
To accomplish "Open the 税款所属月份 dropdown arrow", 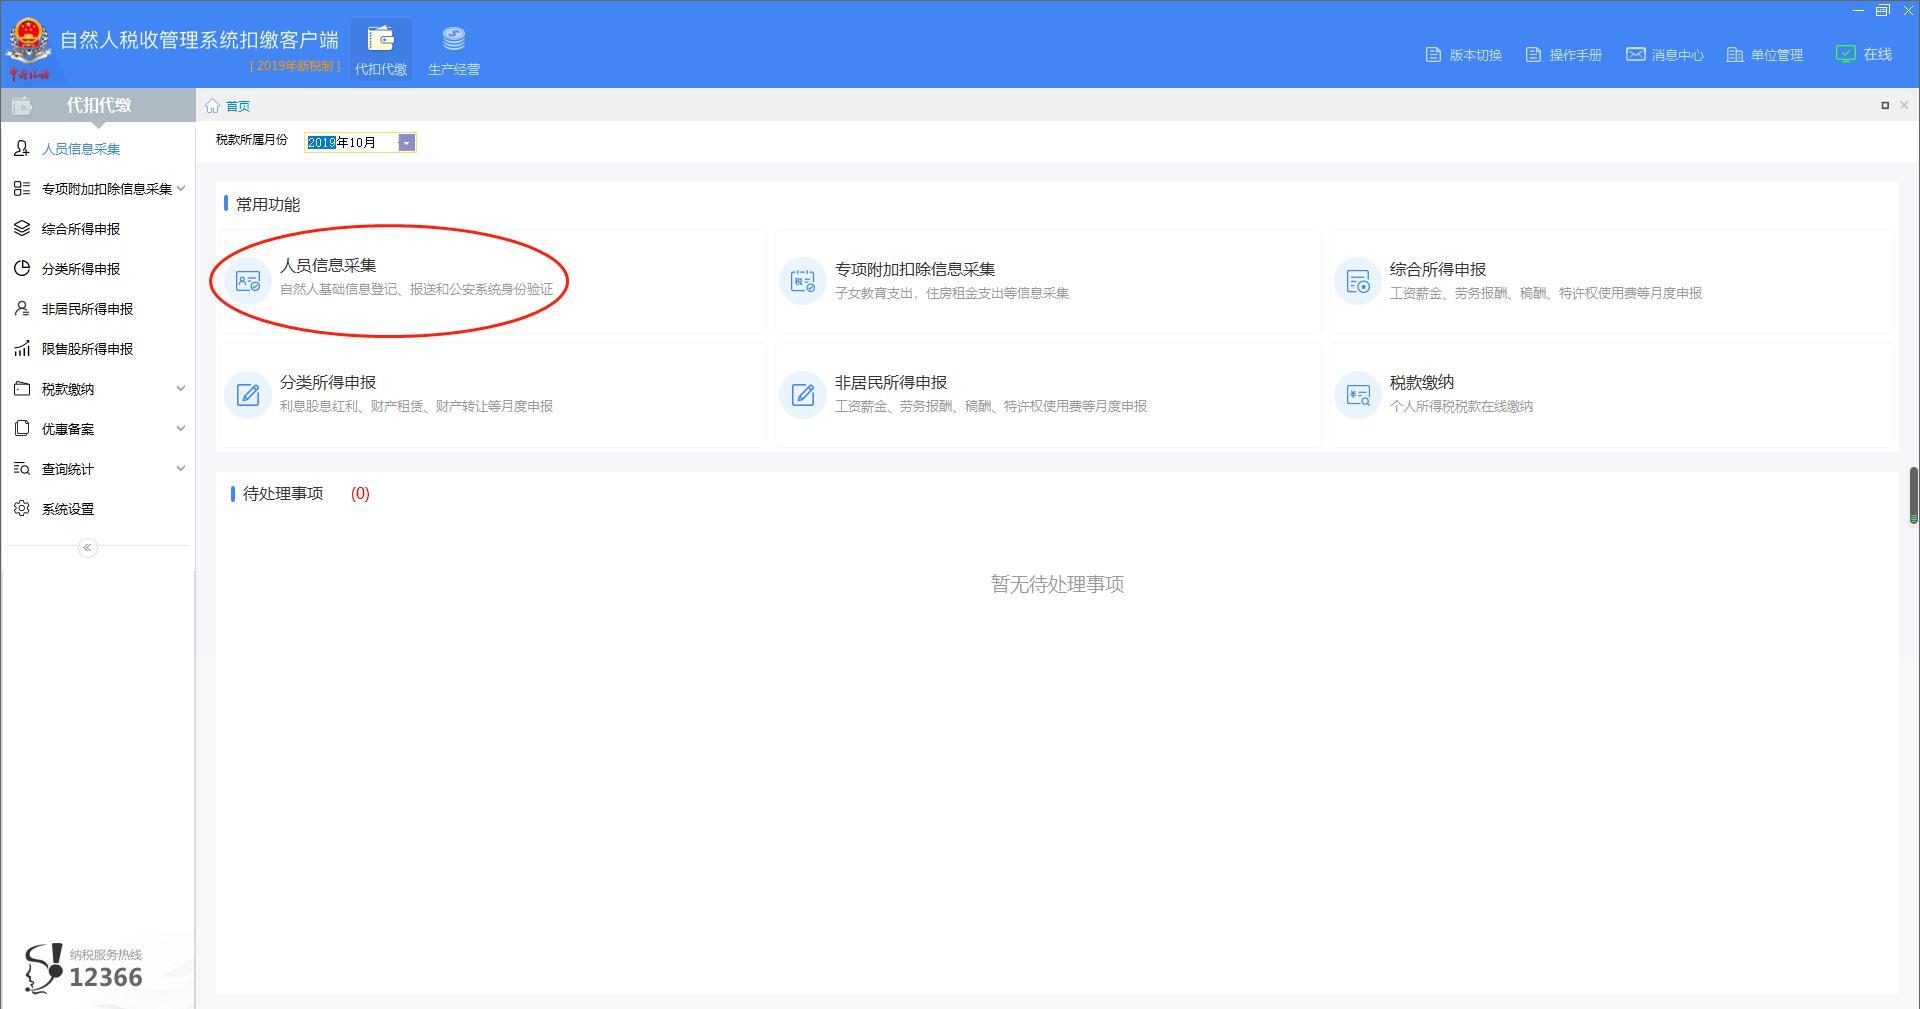I will (x=406, y=143).
